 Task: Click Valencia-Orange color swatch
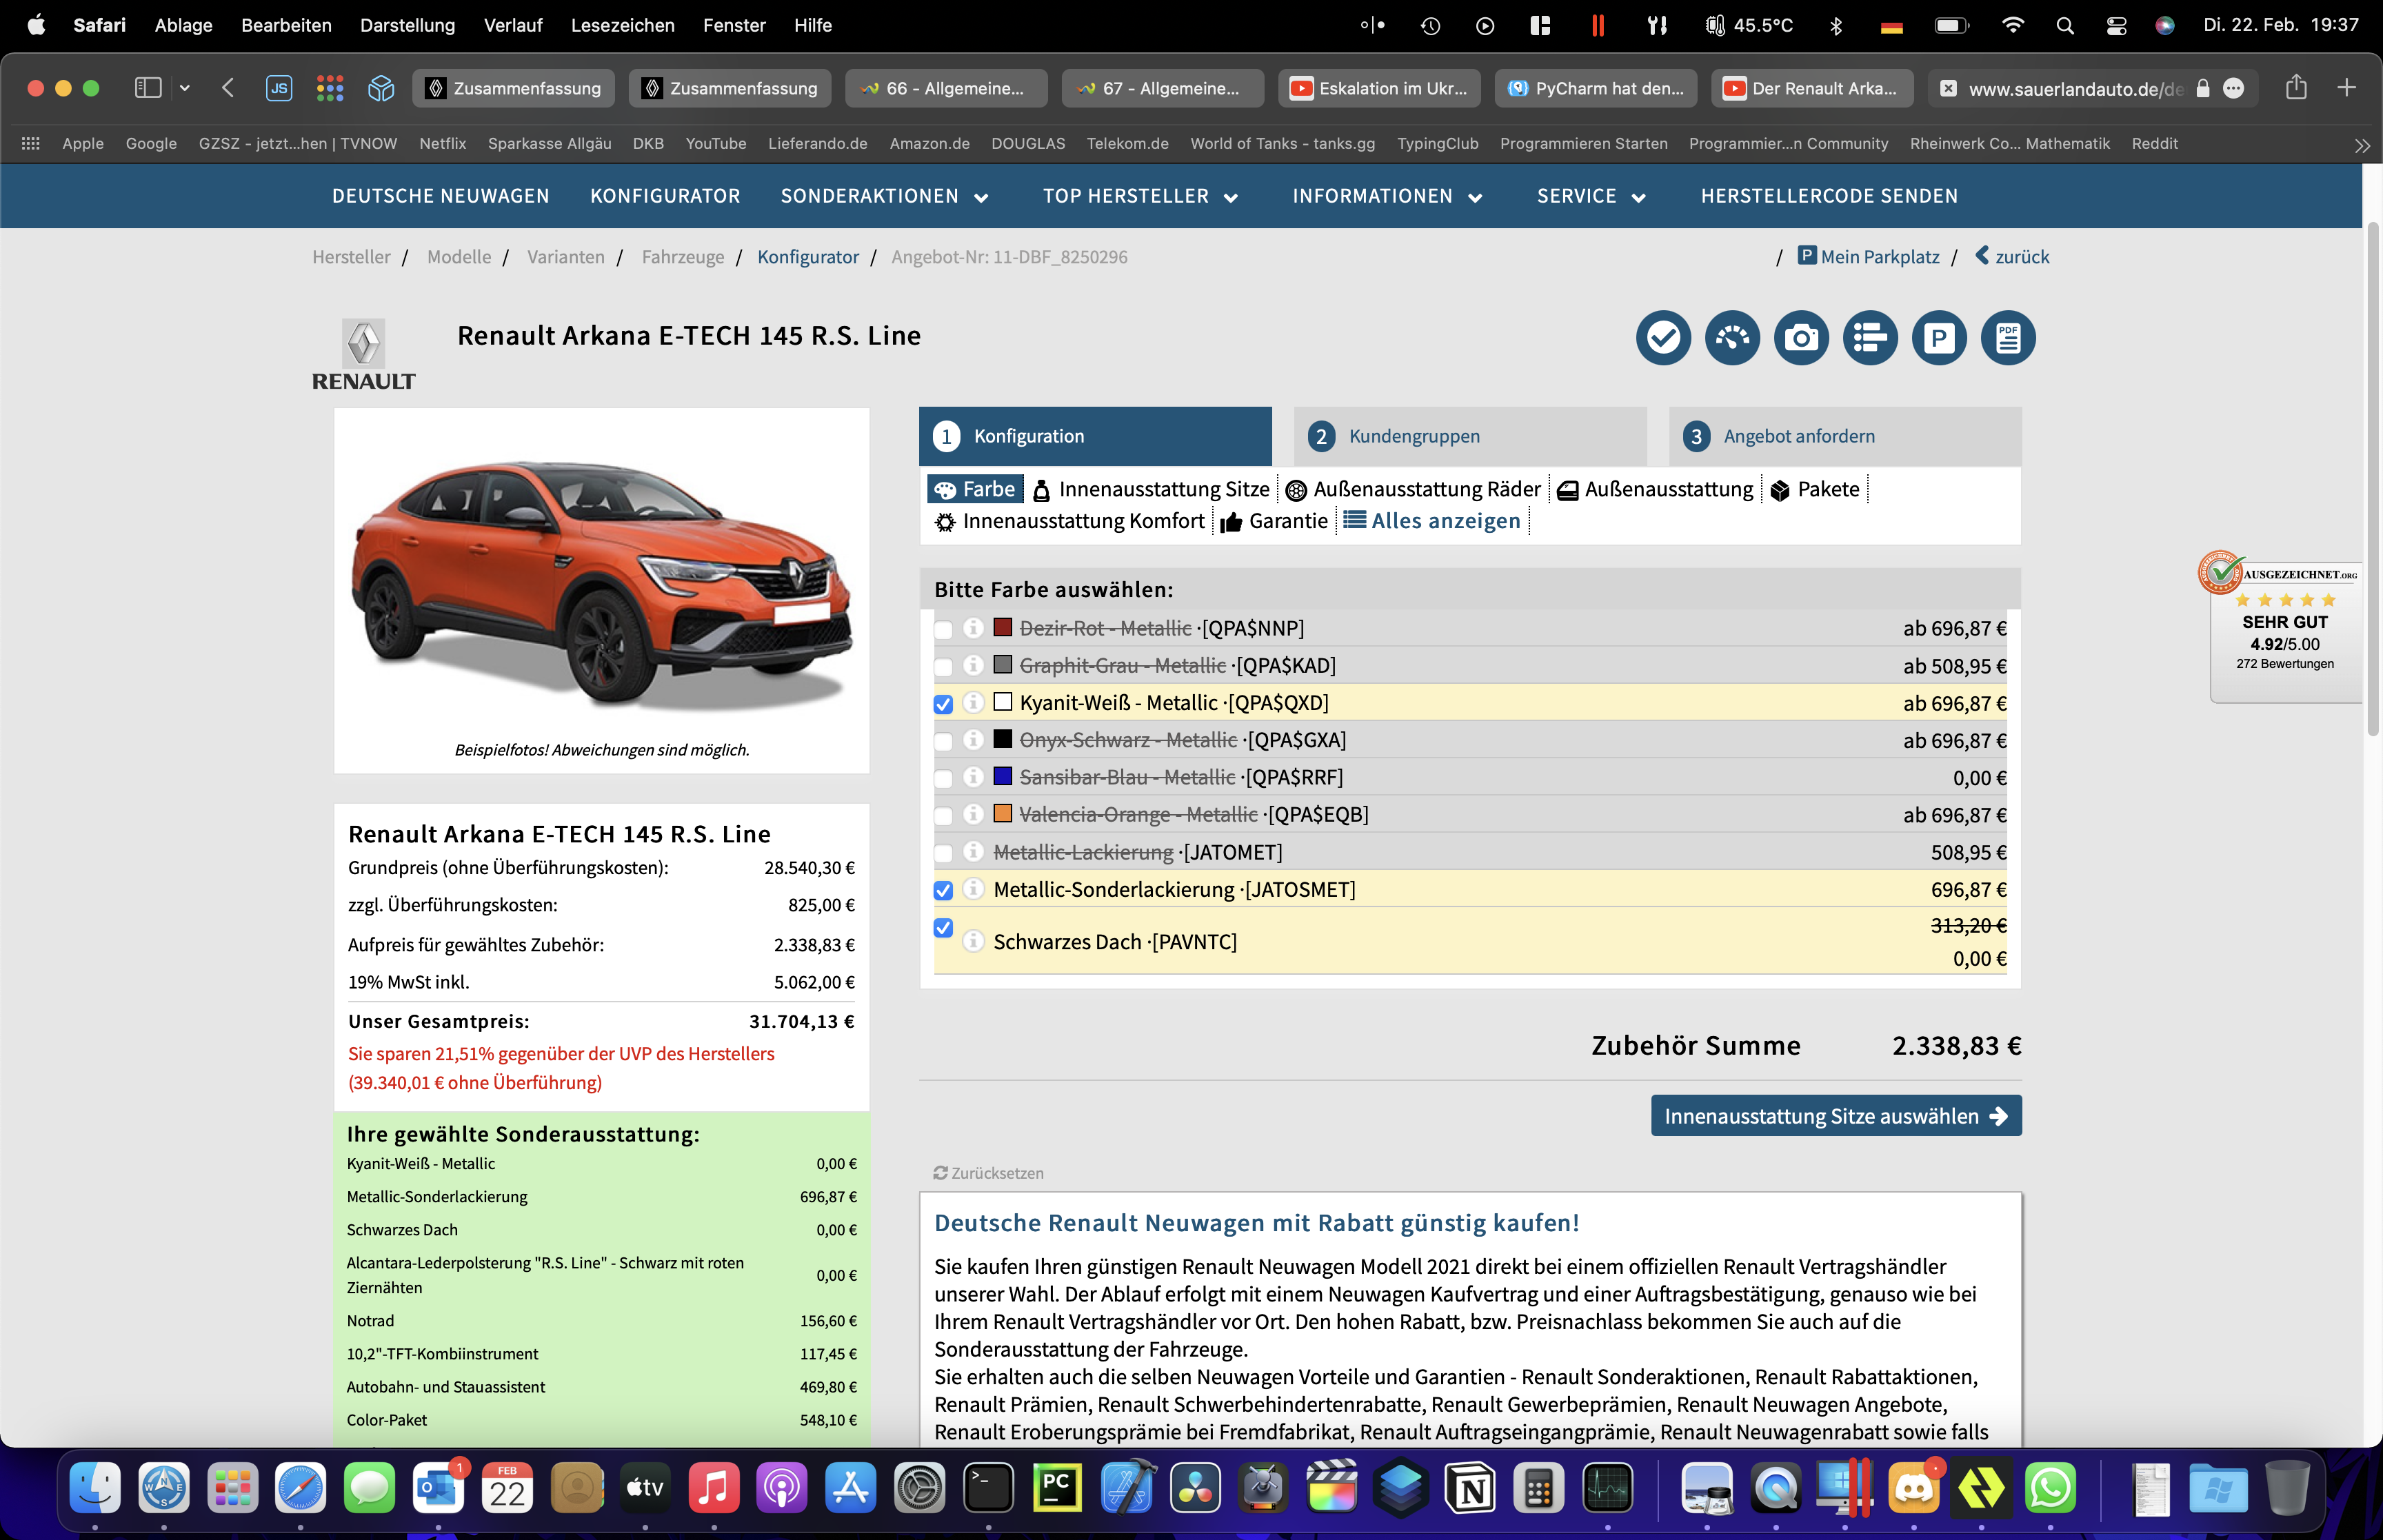(1003, 814)
